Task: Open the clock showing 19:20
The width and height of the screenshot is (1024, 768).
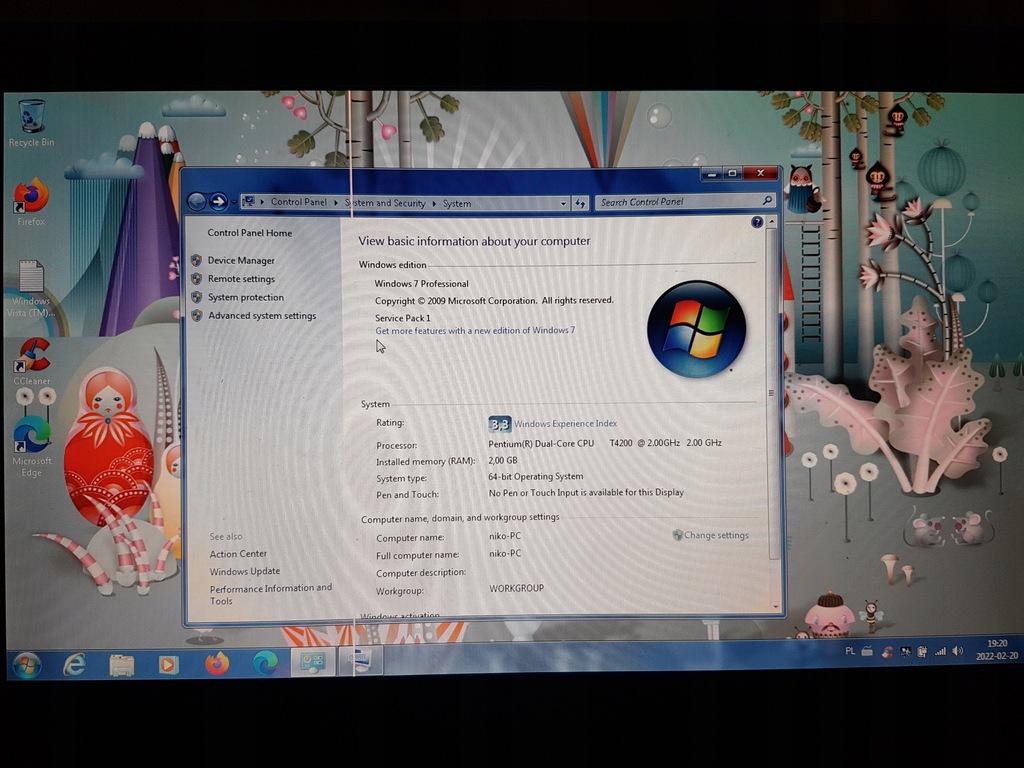Action: coord(997,649)
